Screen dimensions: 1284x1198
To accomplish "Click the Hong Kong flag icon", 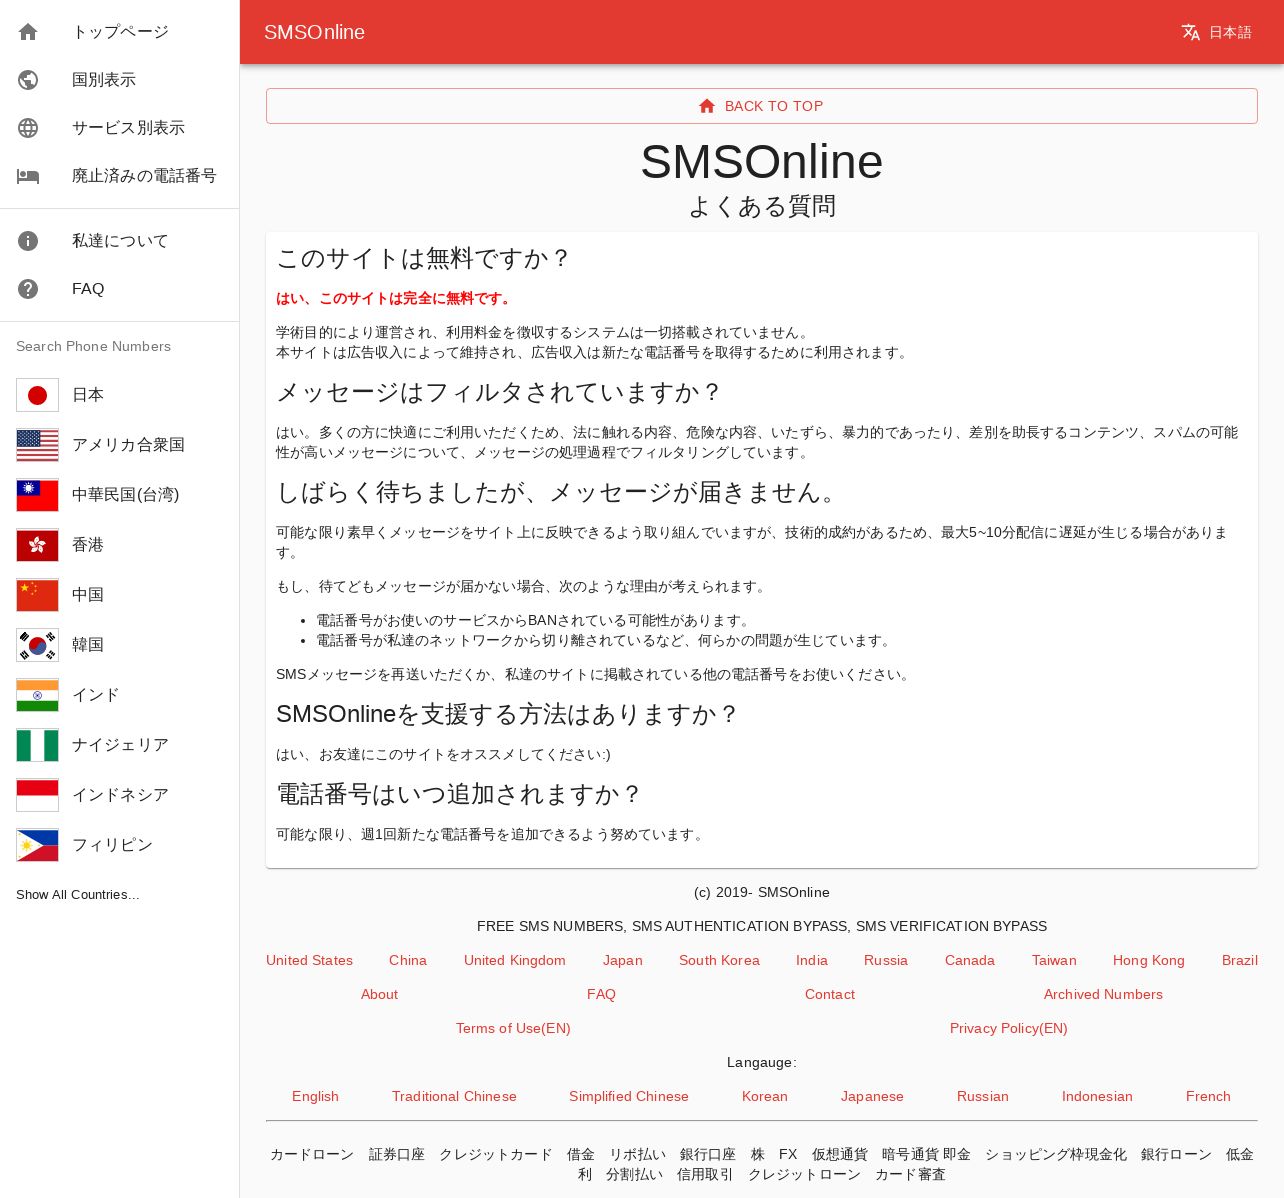I will click(x=37, y=545).
